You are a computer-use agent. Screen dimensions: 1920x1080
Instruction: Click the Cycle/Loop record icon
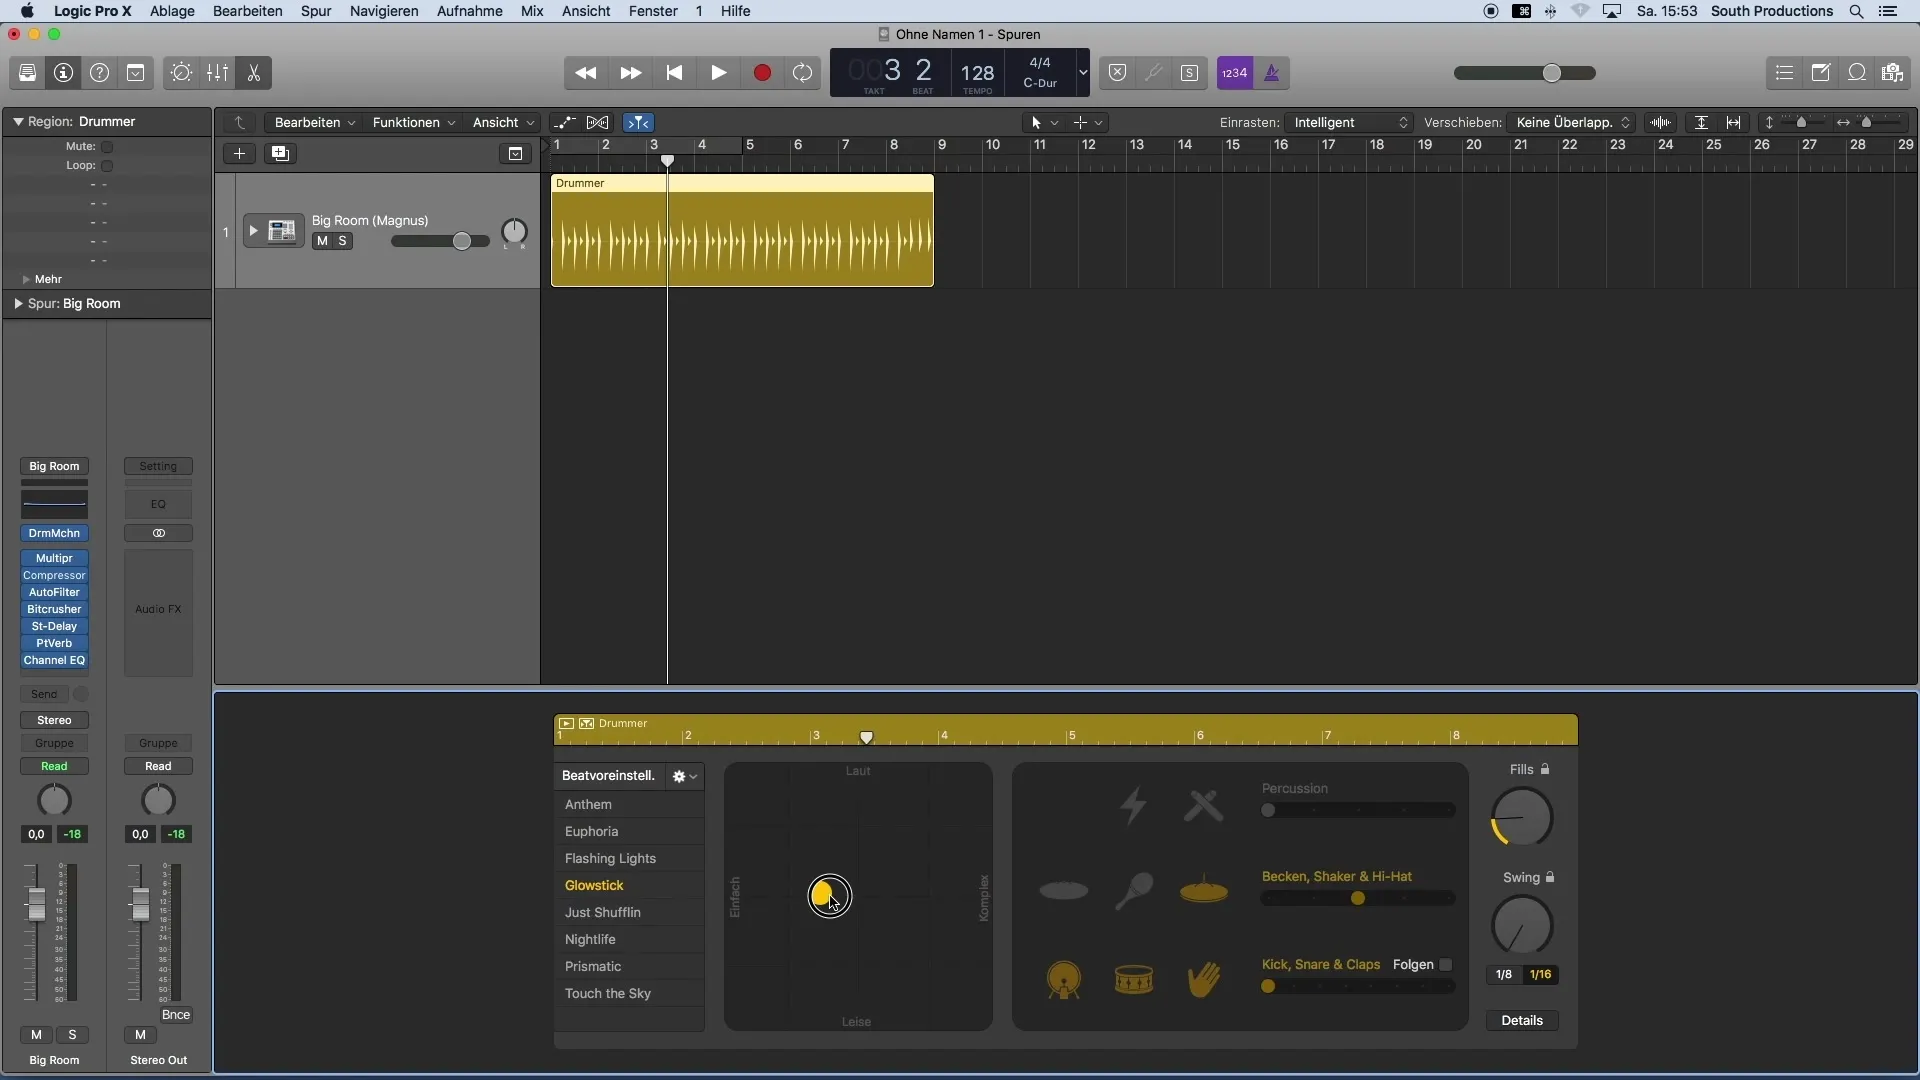tap(803, 73)
